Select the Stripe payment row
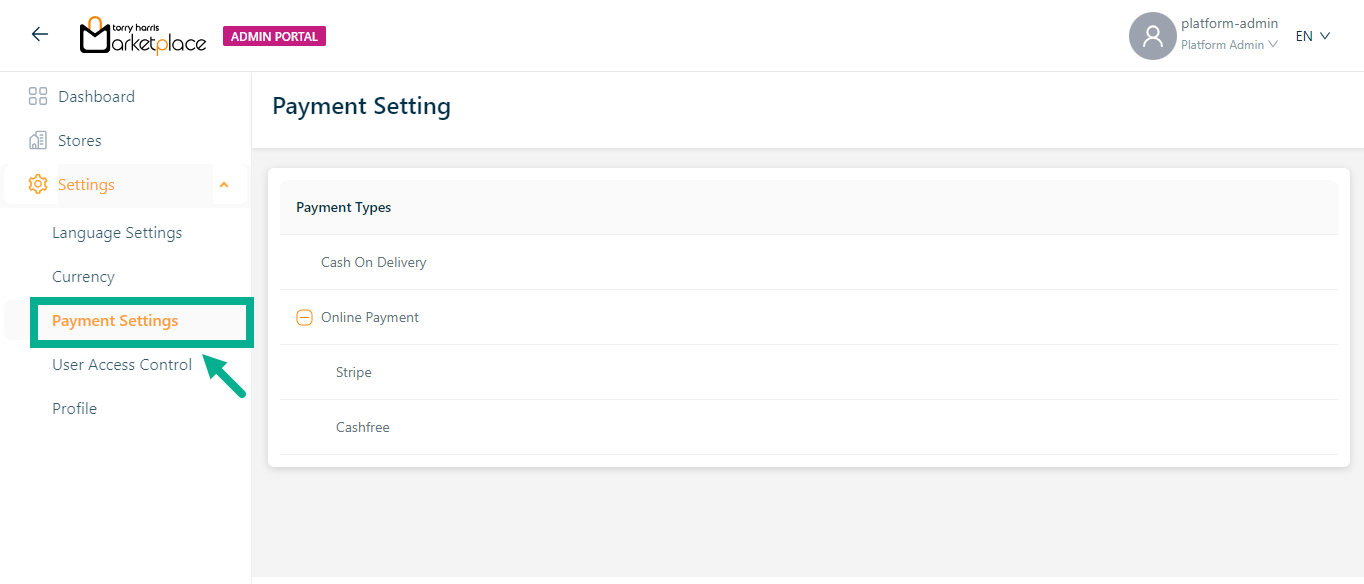 354,373
